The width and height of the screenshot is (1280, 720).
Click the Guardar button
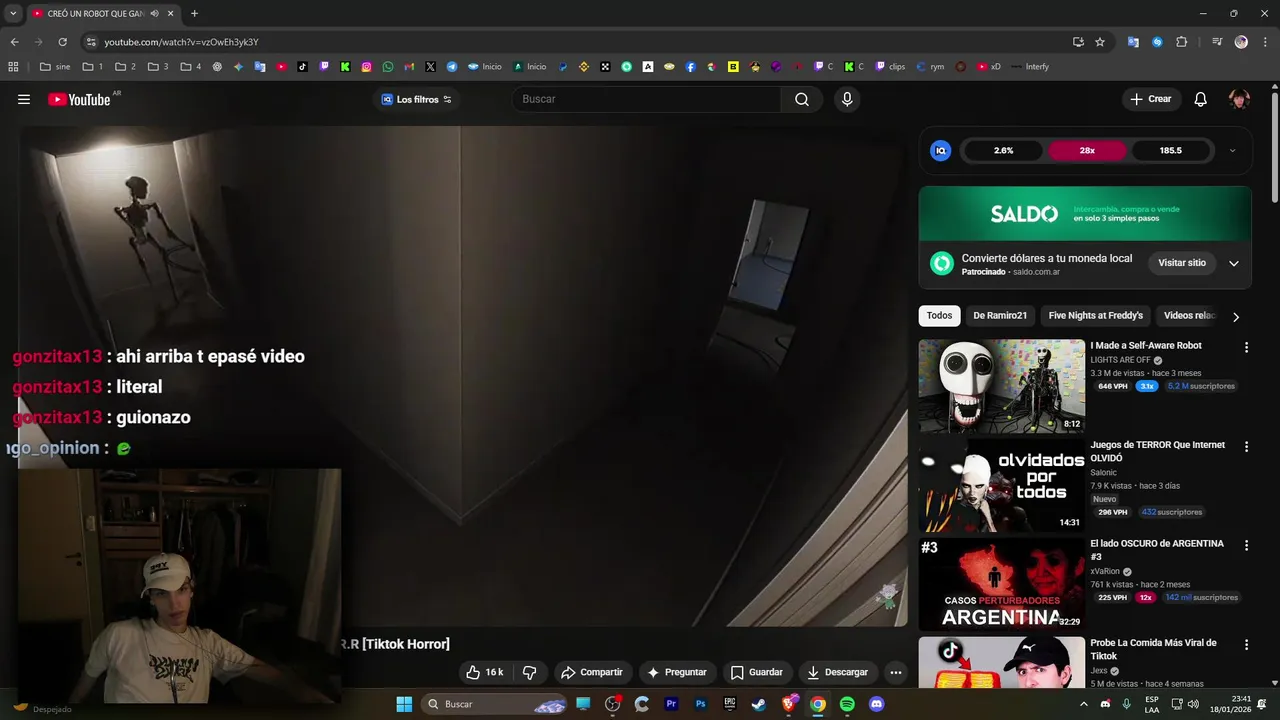(x=757, y=672)
